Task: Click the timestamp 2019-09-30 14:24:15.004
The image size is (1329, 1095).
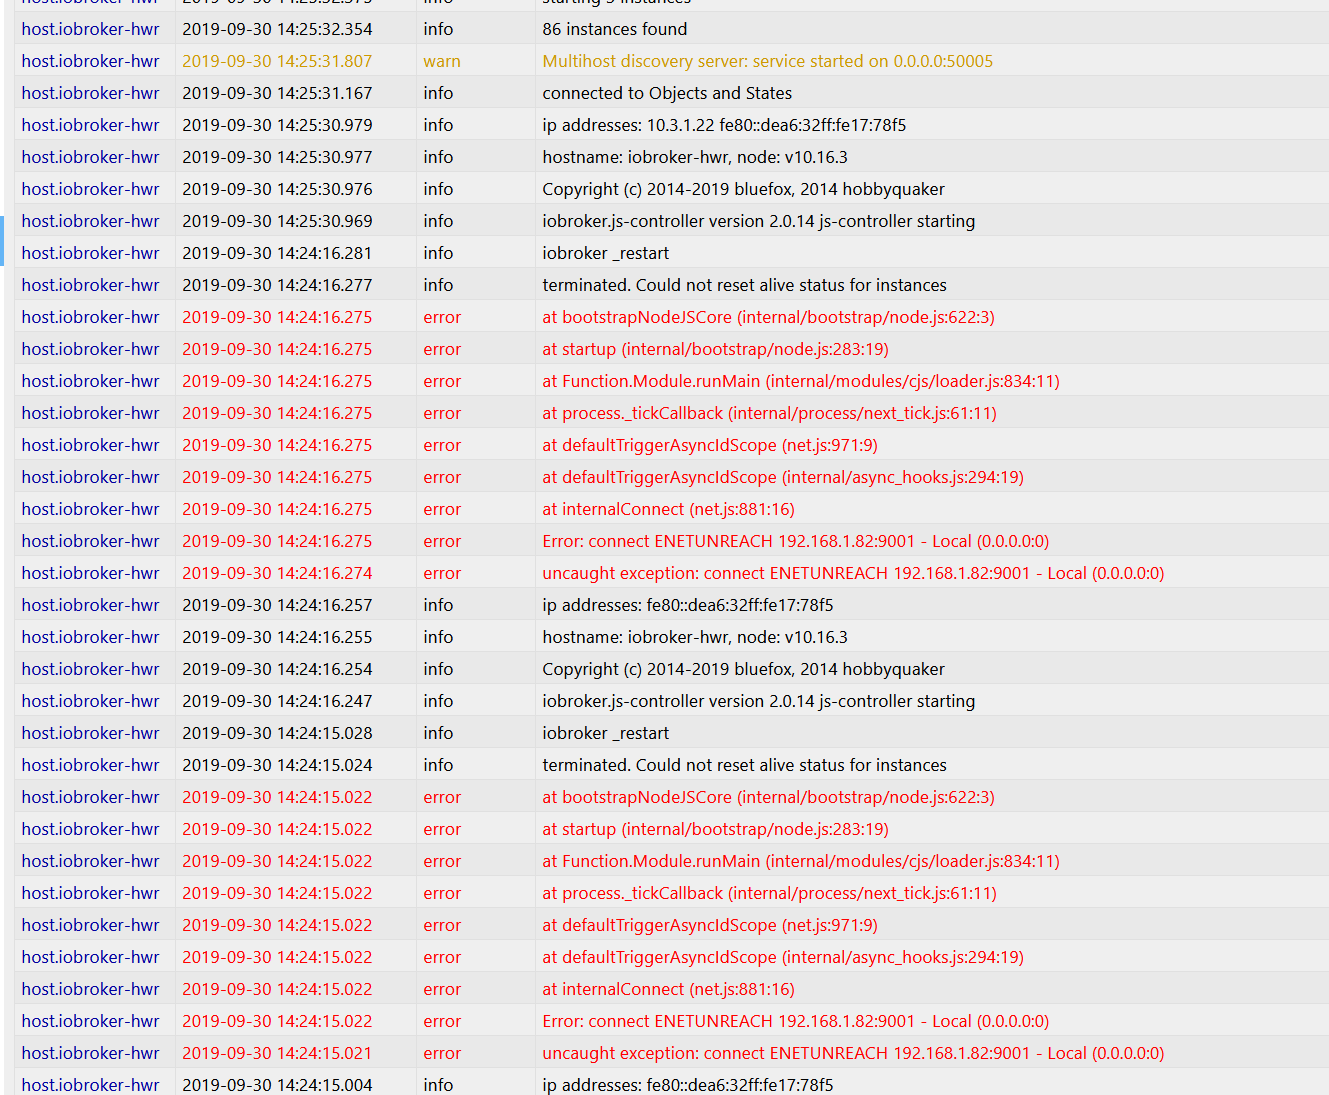Action: [x=277, y=1085]
